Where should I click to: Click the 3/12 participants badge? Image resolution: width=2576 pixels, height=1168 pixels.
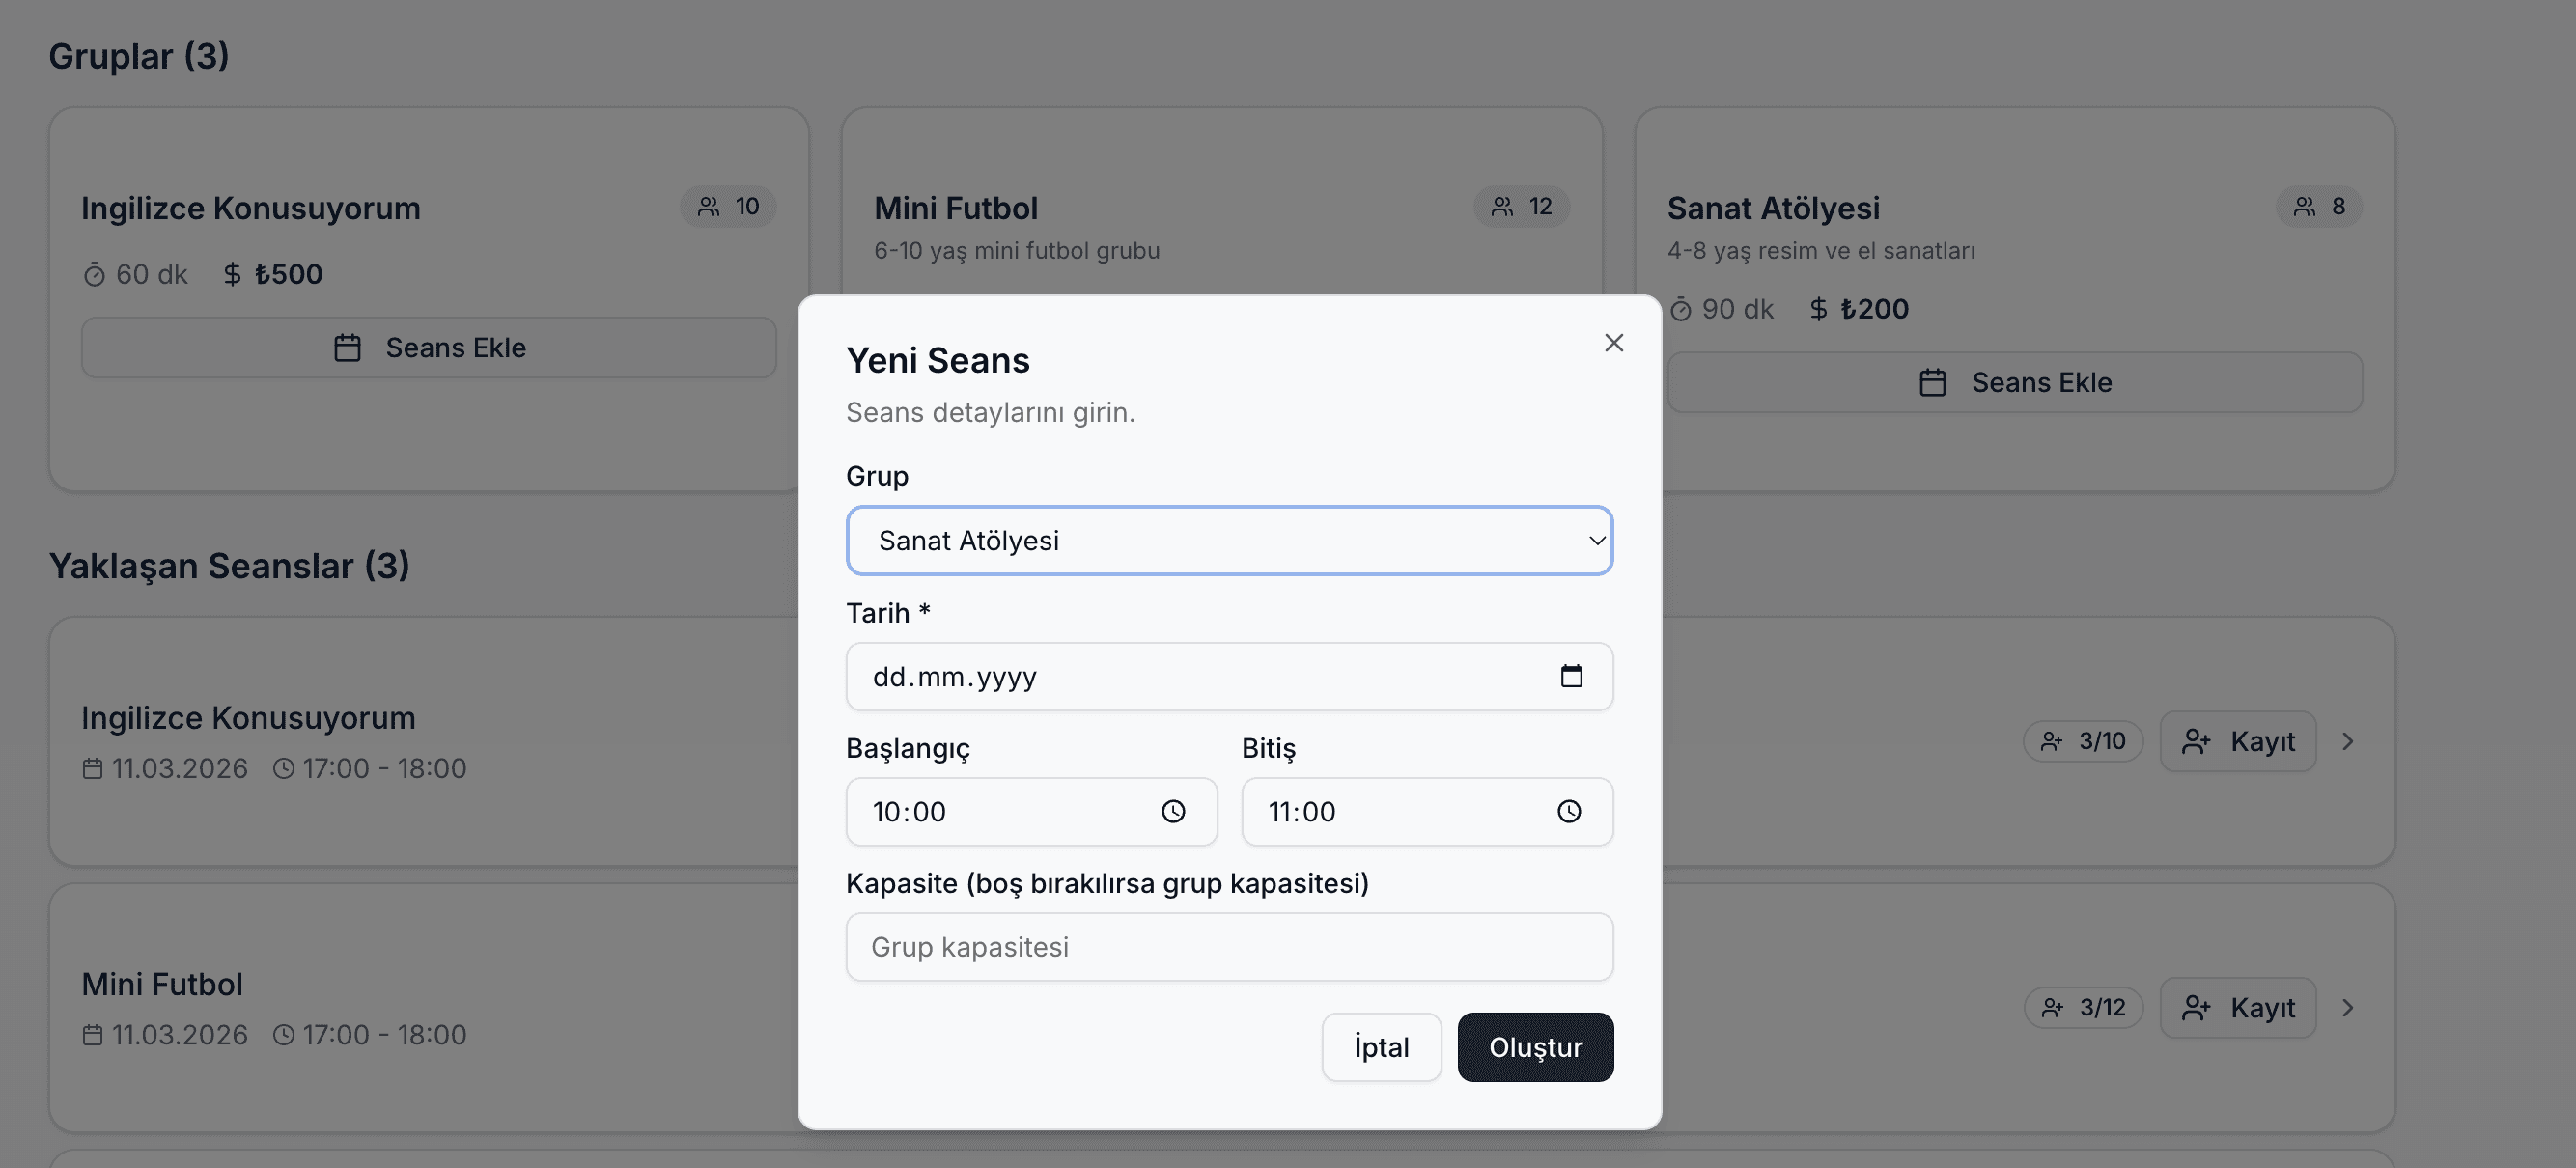coord(2083,1008)
